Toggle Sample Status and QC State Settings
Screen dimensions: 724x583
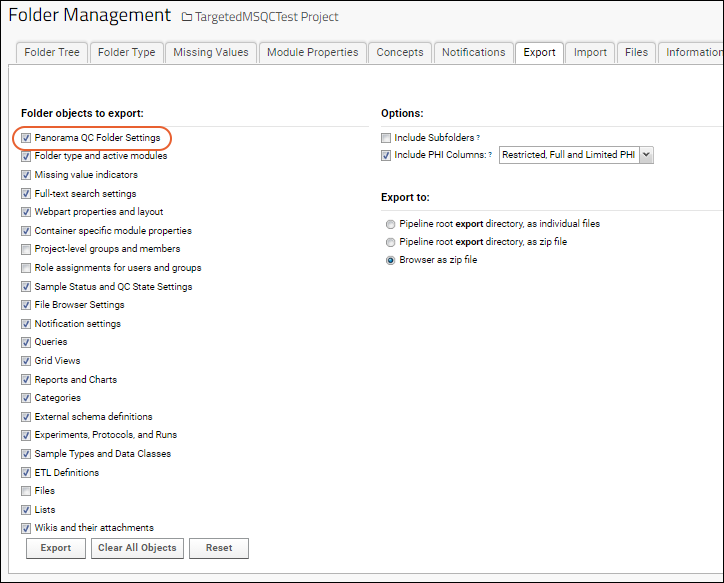(x=26, y=287)
